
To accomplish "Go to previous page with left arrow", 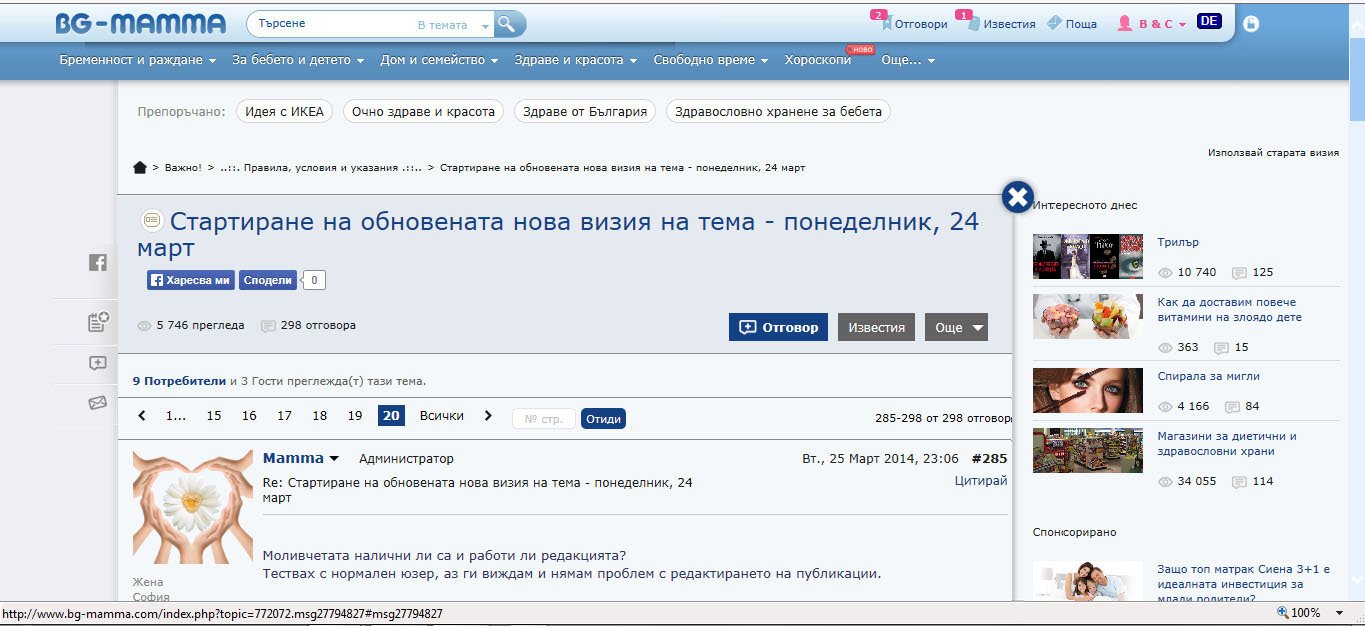I will point(142,416).
